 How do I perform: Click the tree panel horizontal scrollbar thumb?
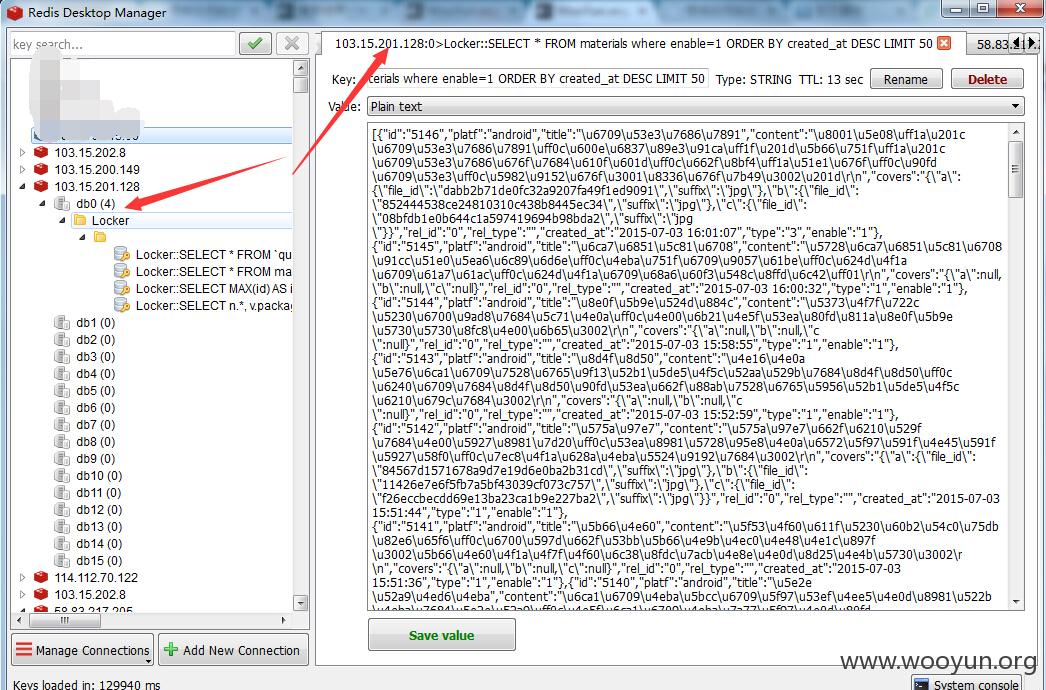pyautogui.click(x=65, y=620)
